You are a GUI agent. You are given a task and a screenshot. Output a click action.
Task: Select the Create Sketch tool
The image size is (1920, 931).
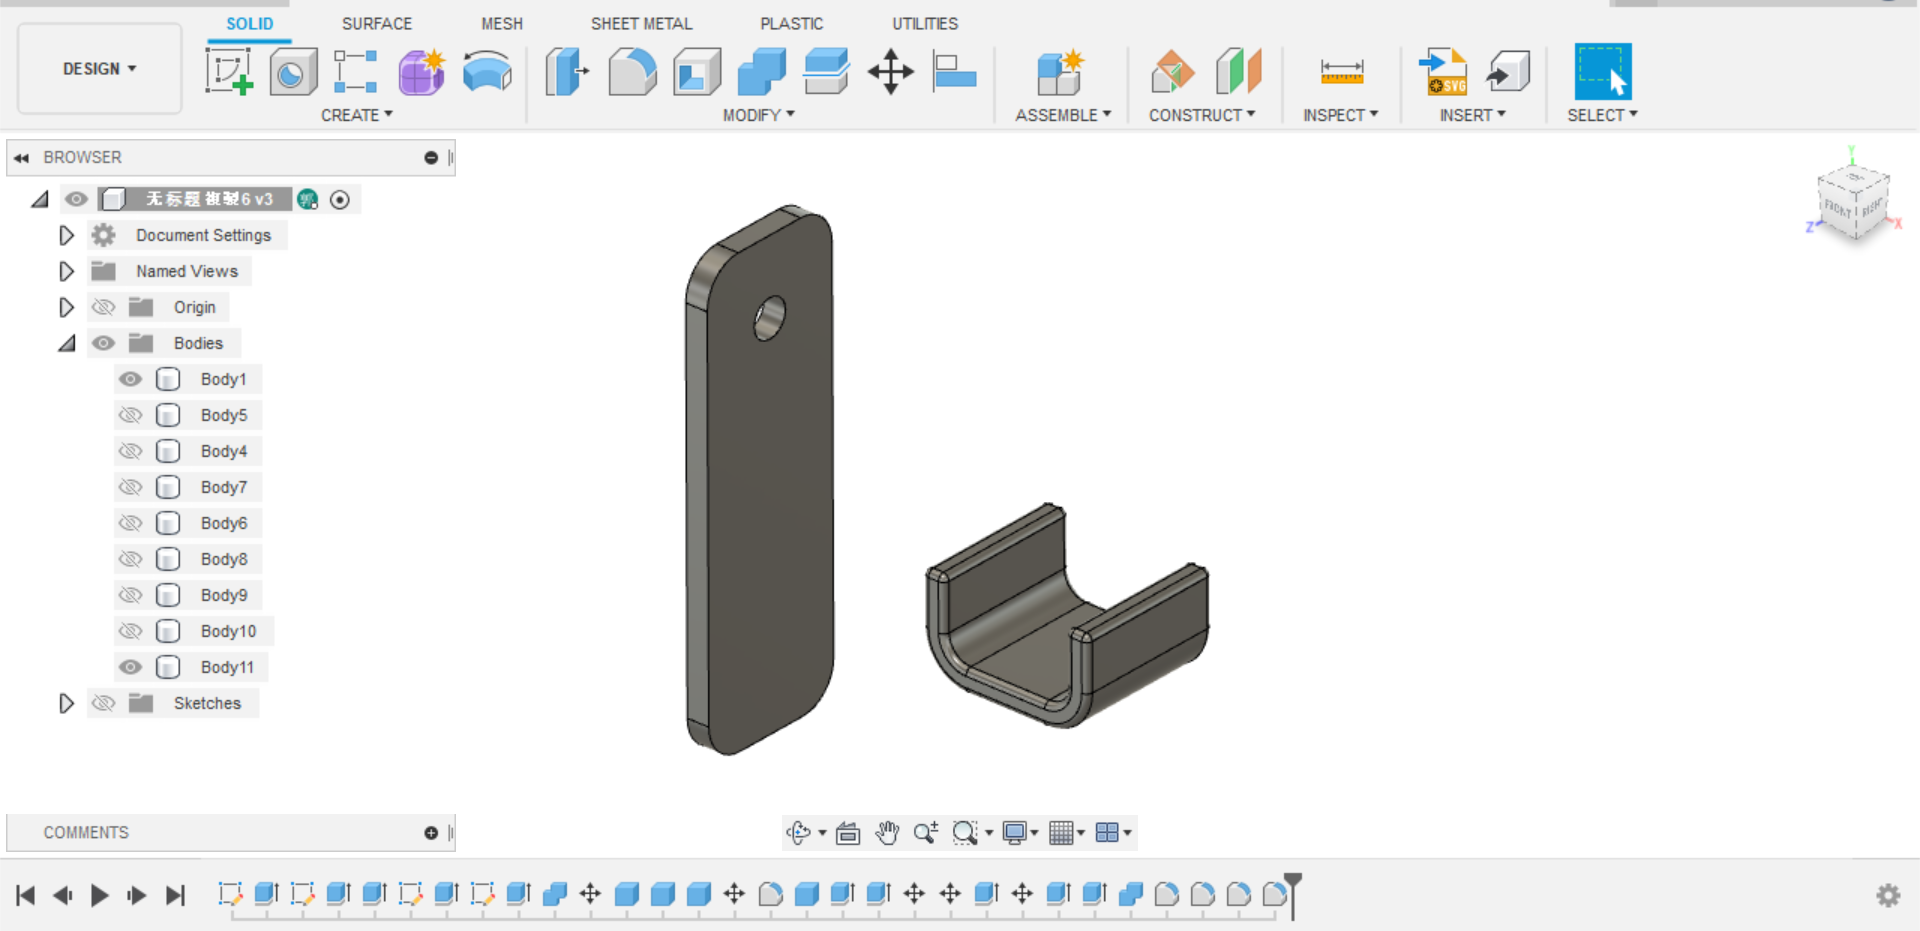tap(230, 70)
